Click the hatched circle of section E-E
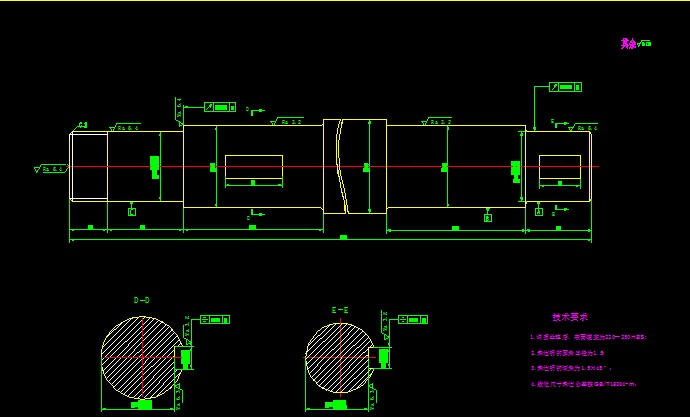Image resolution: width=690 pixels, height=417 pixels. click(340, 358)
